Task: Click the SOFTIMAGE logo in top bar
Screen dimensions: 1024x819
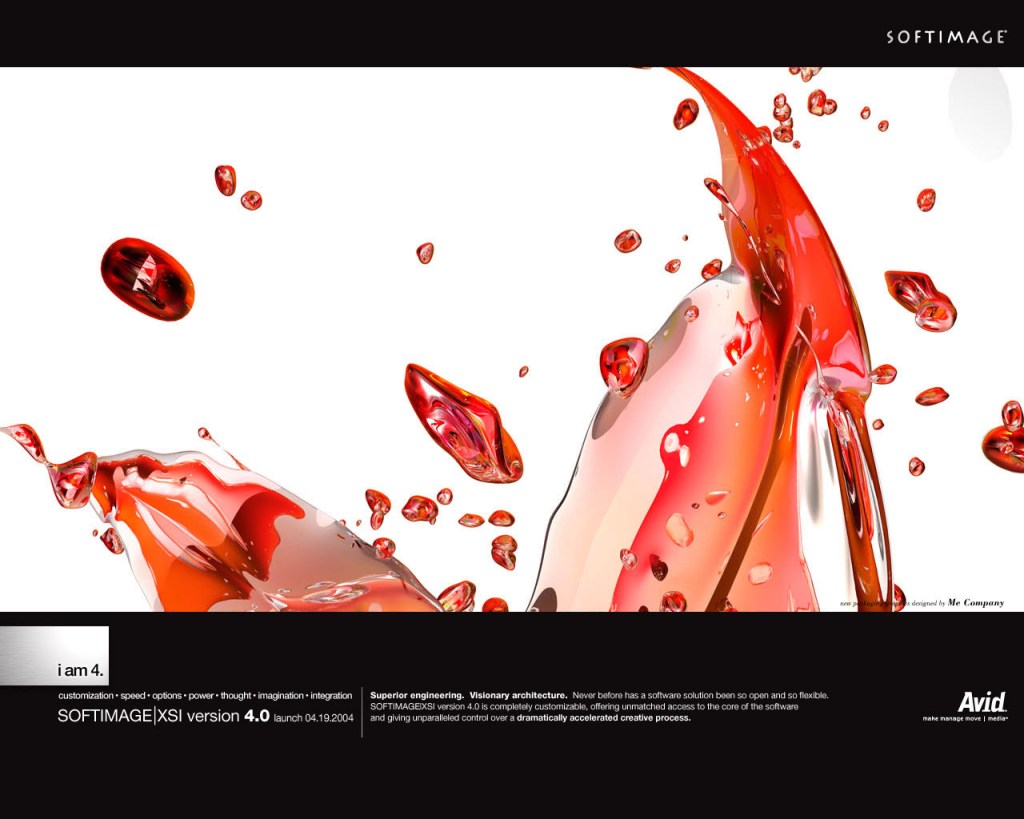Action: tap(945, 37)
